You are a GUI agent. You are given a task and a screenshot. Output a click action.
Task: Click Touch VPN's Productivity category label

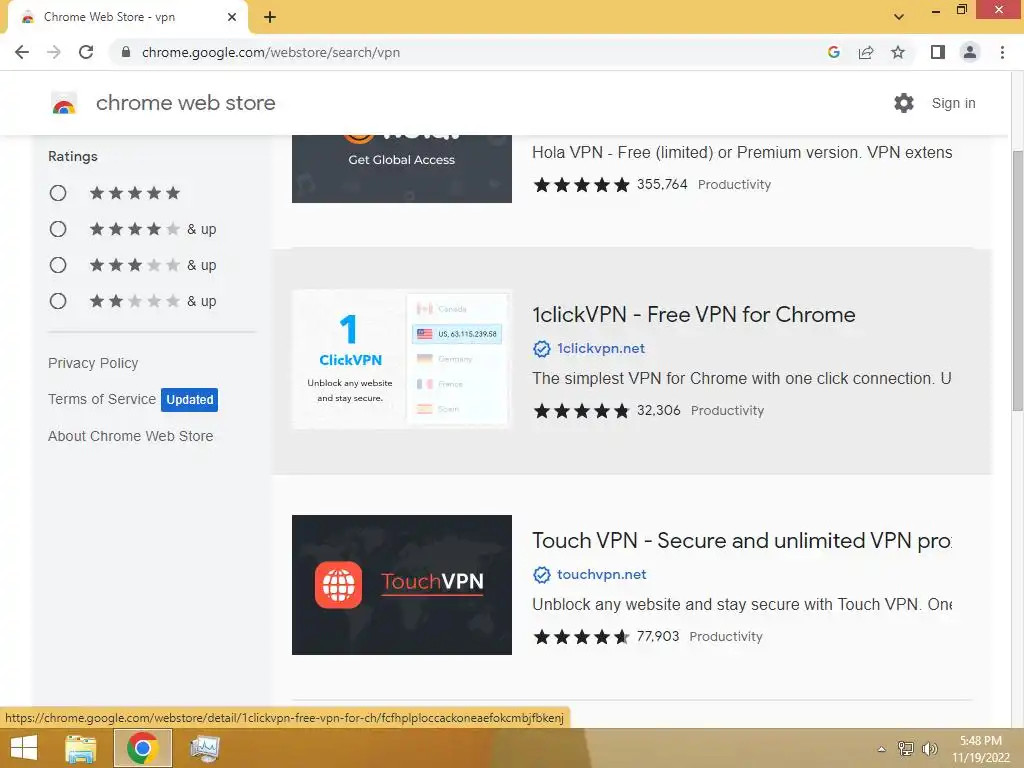[x=726, y=637]
